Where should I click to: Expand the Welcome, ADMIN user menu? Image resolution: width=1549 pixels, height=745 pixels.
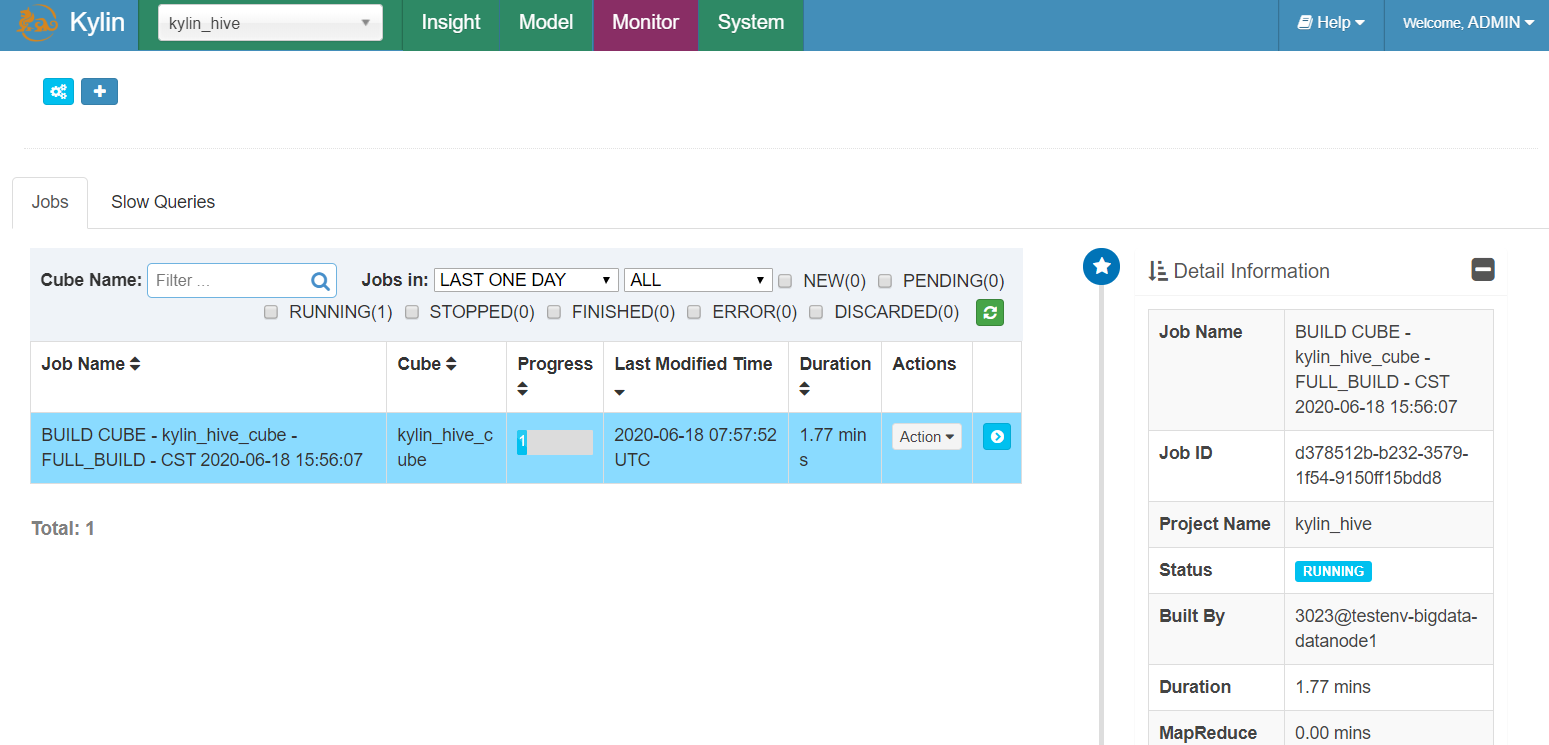tap(1468, 23)
